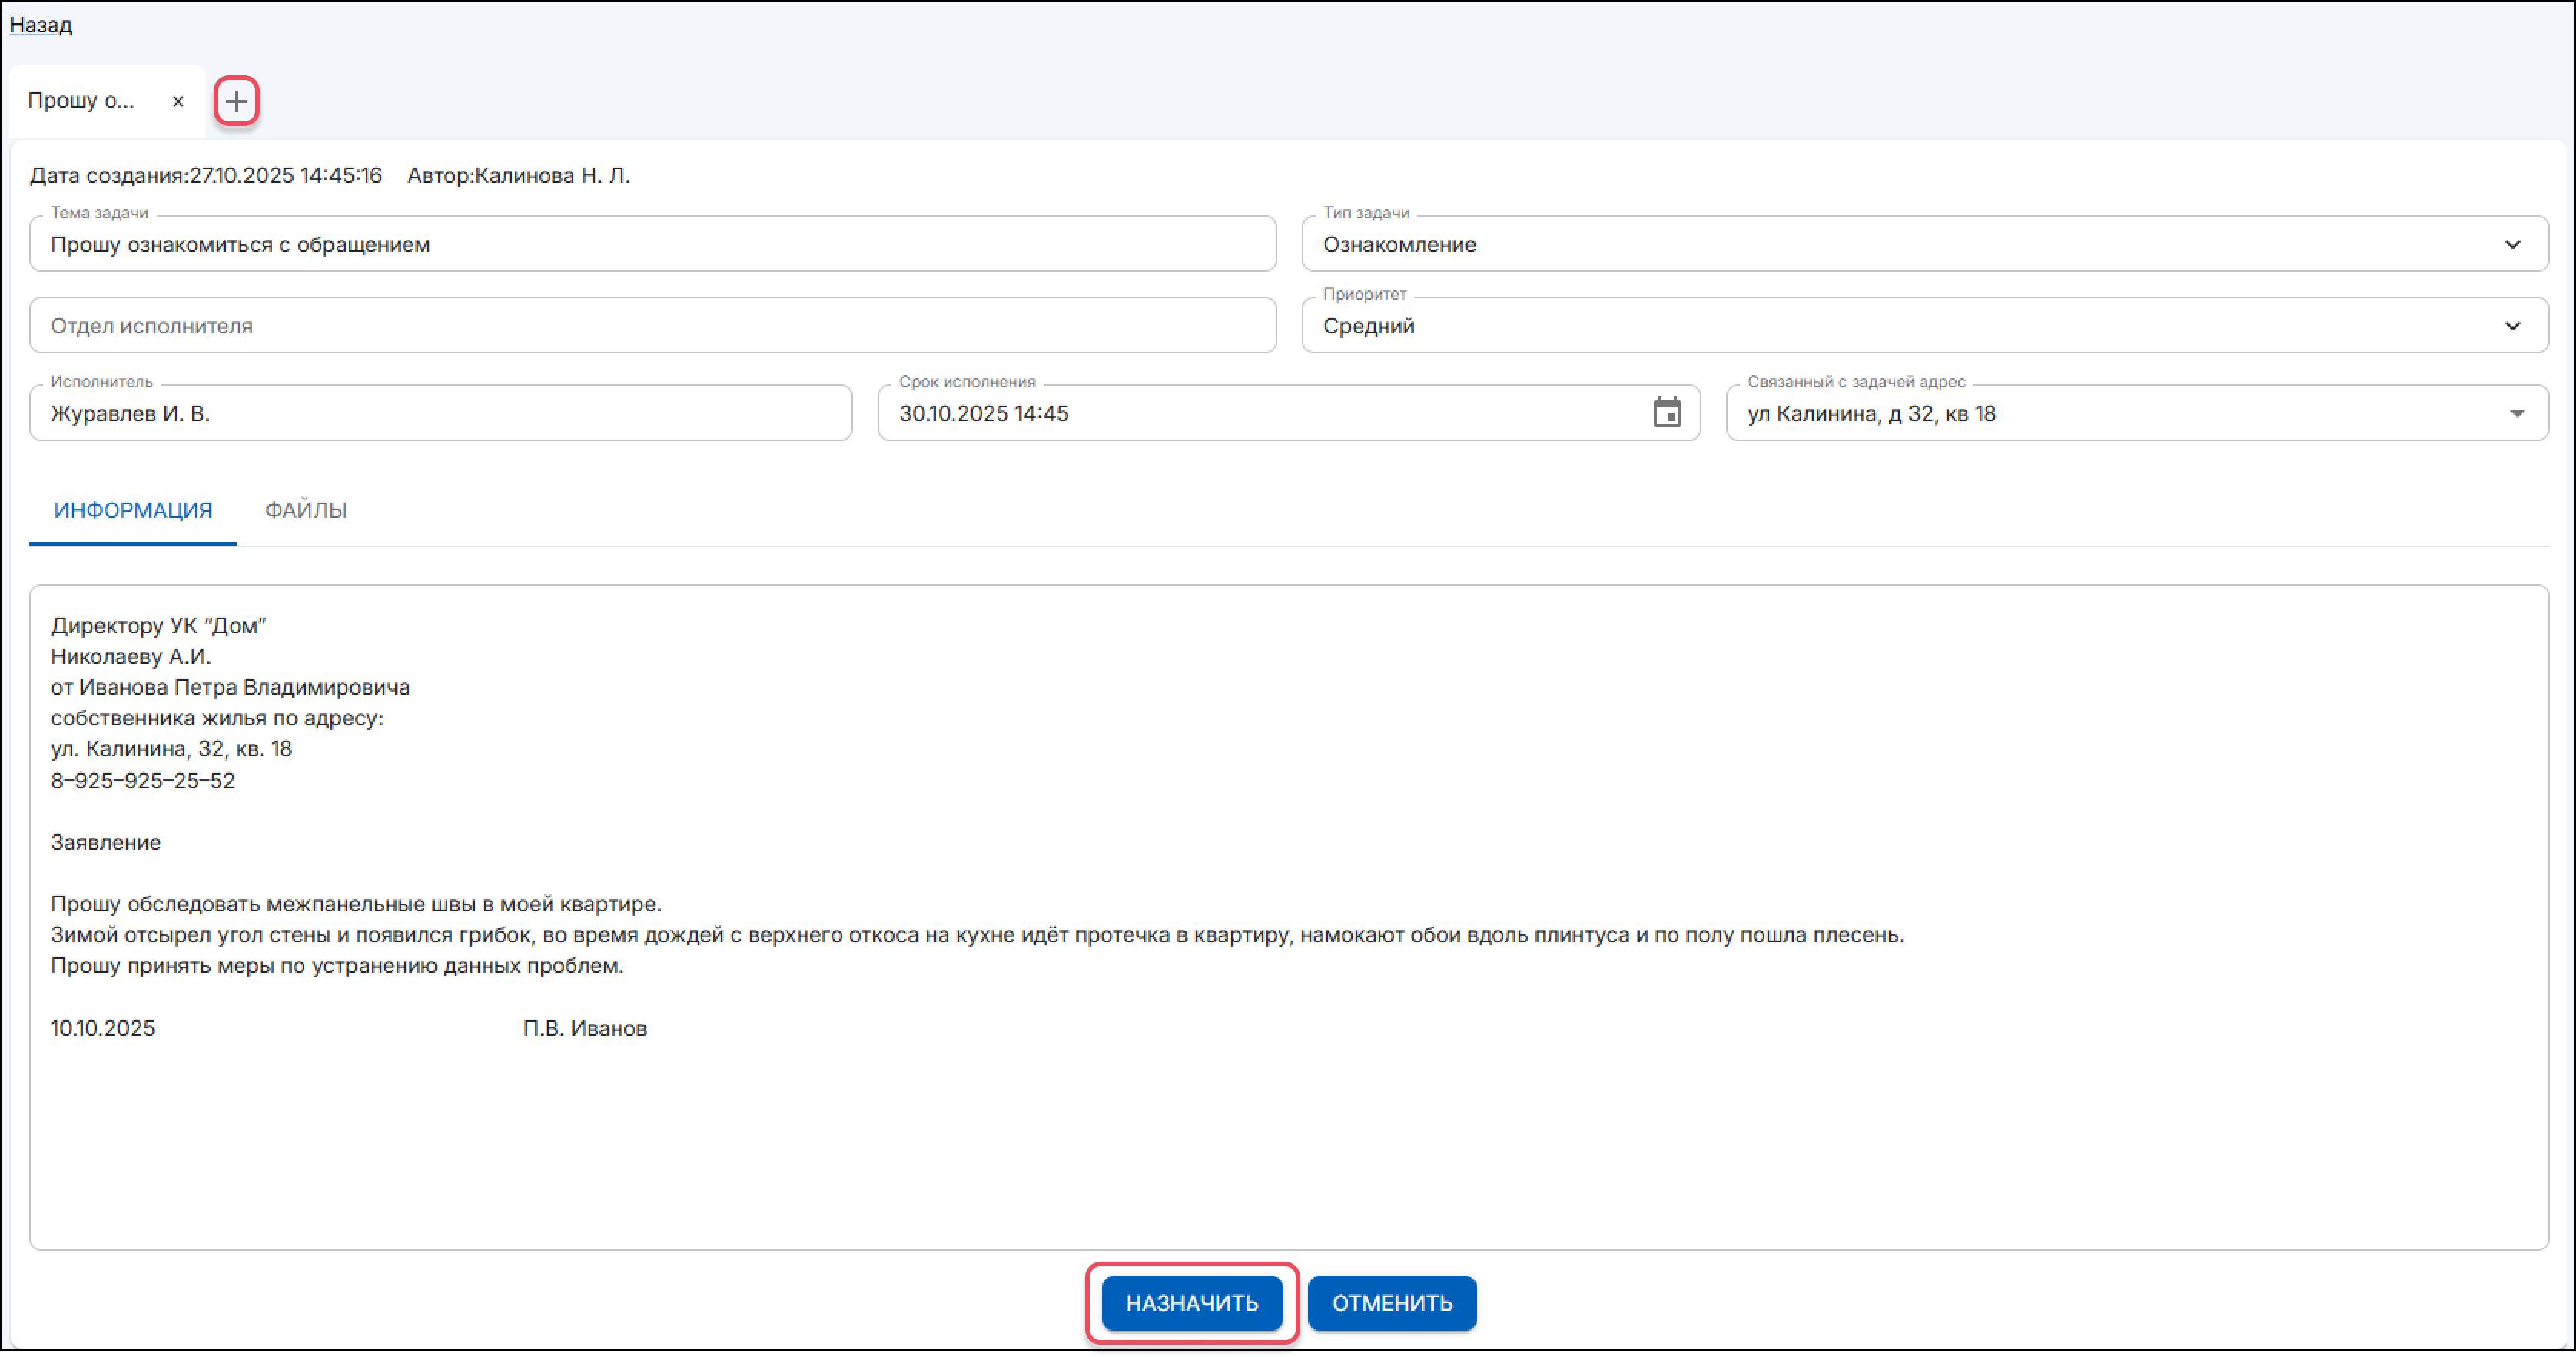The height and width of the screenshot is (1357, 2576).
Task: Close the 'Прошу о...' tab
Action: (x=178, y=101)
